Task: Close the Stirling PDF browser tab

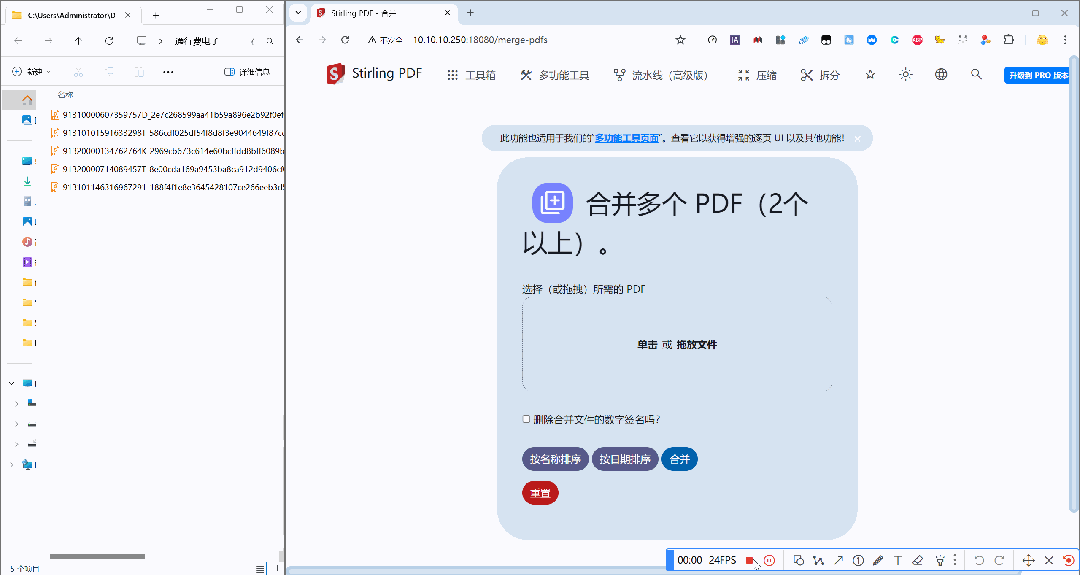Action: [448, 12]
